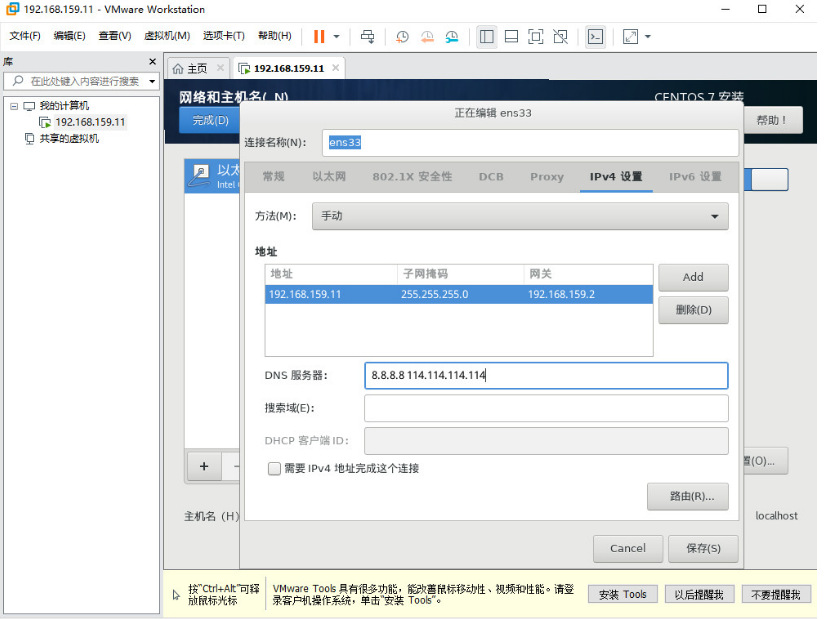
Task: Toggle the network connection on/off switch
Action: [766, 179]
